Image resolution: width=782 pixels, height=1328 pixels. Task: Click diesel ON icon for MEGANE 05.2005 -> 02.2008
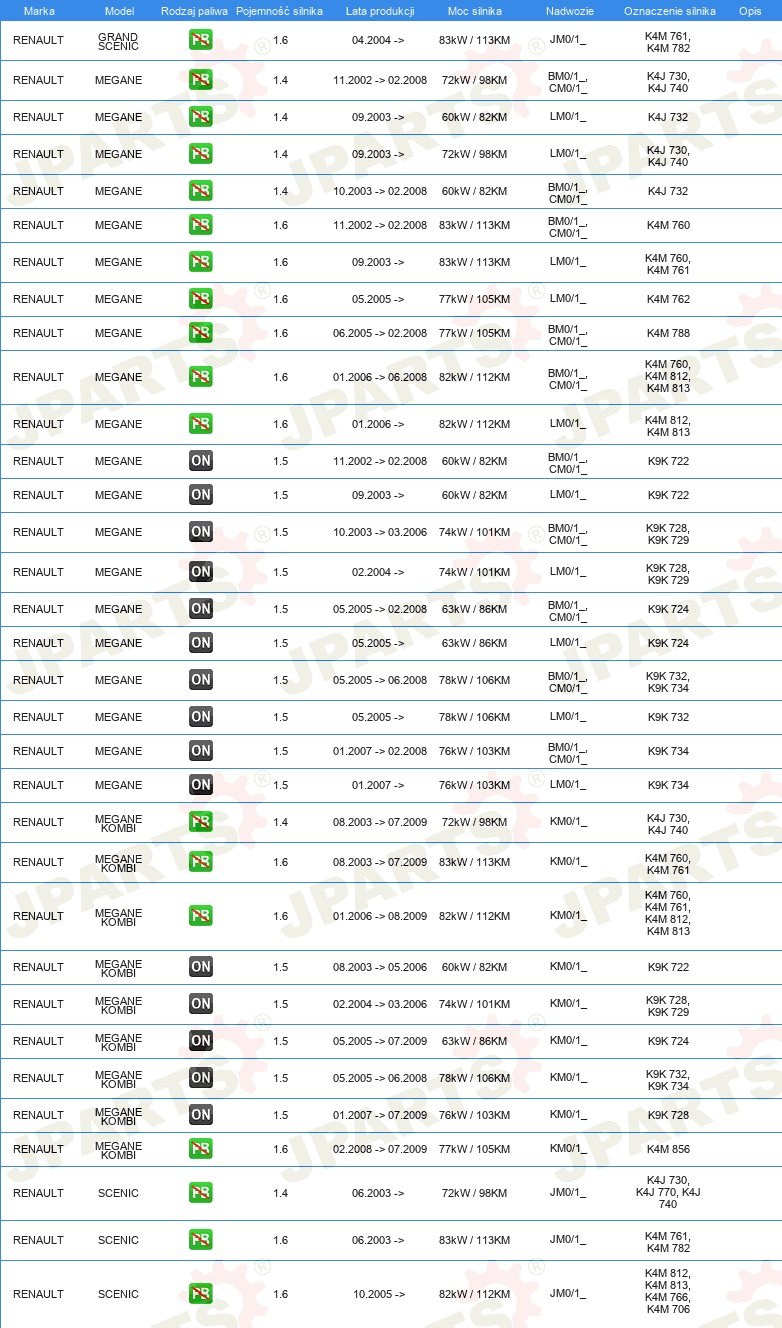click(x=201, y=609)
